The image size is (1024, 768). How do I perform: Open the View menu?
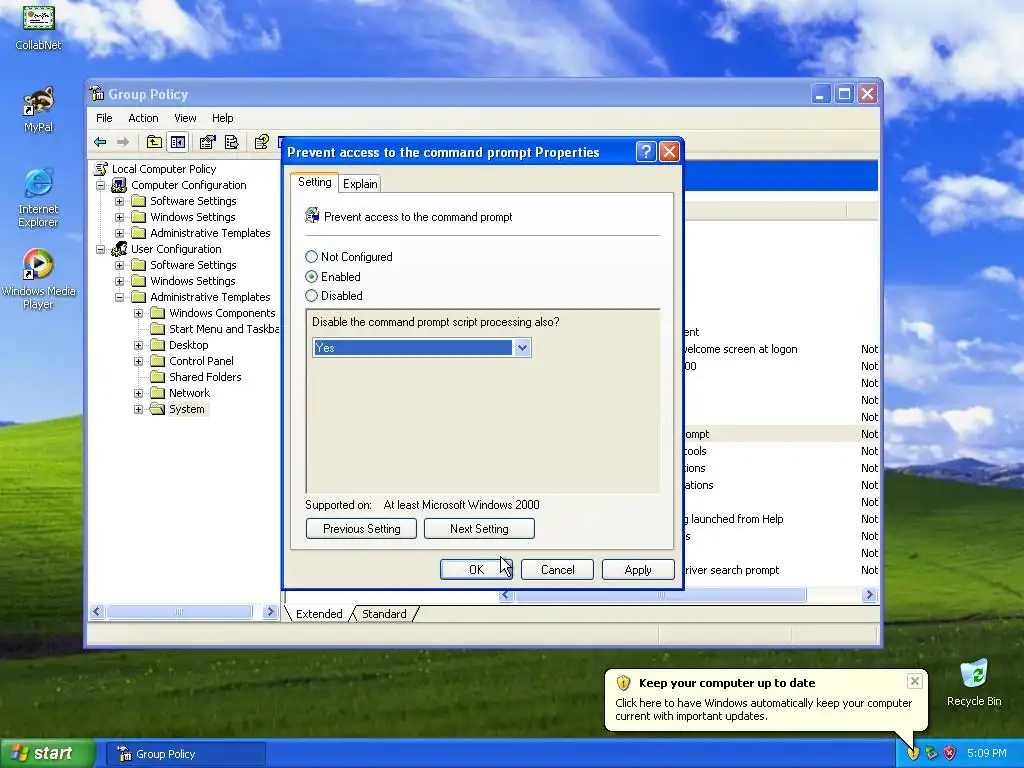(x=185, y=118)
